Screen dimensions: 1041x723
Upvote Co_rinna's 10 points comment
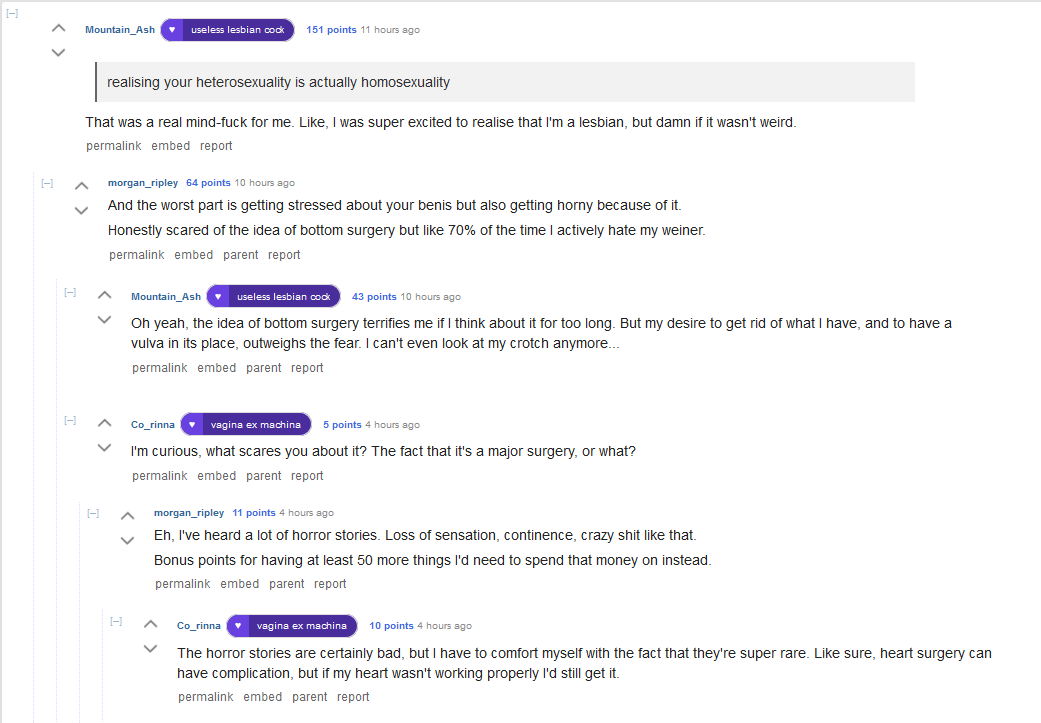click(151, 623)
